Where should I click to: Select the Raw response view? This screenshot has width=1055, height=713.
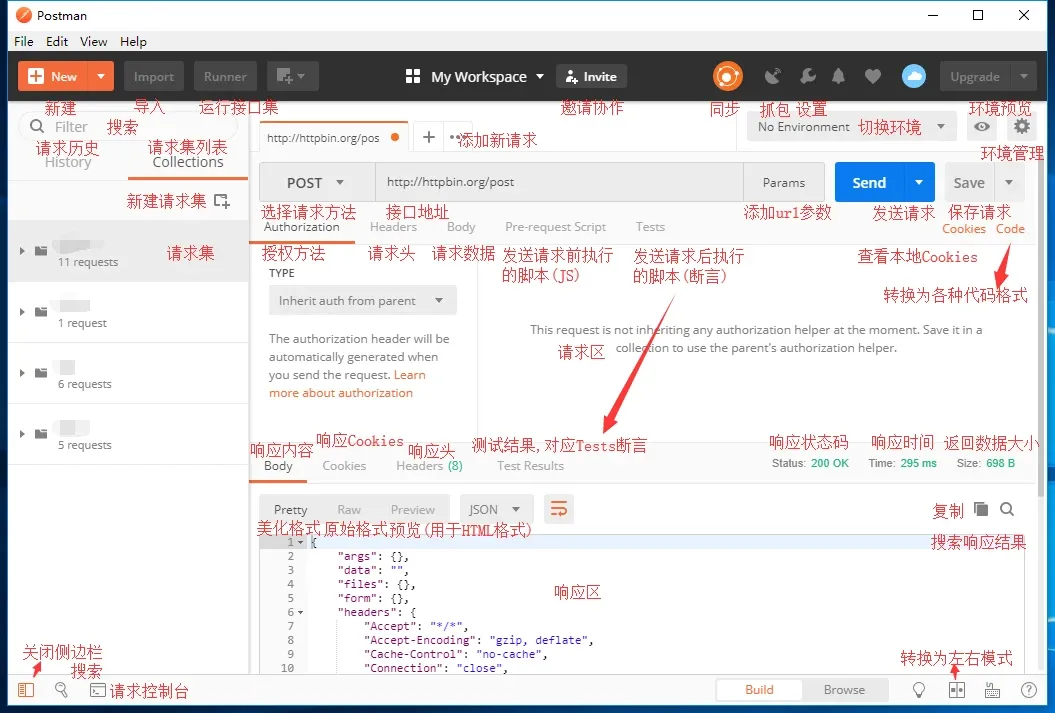[349, 509]
